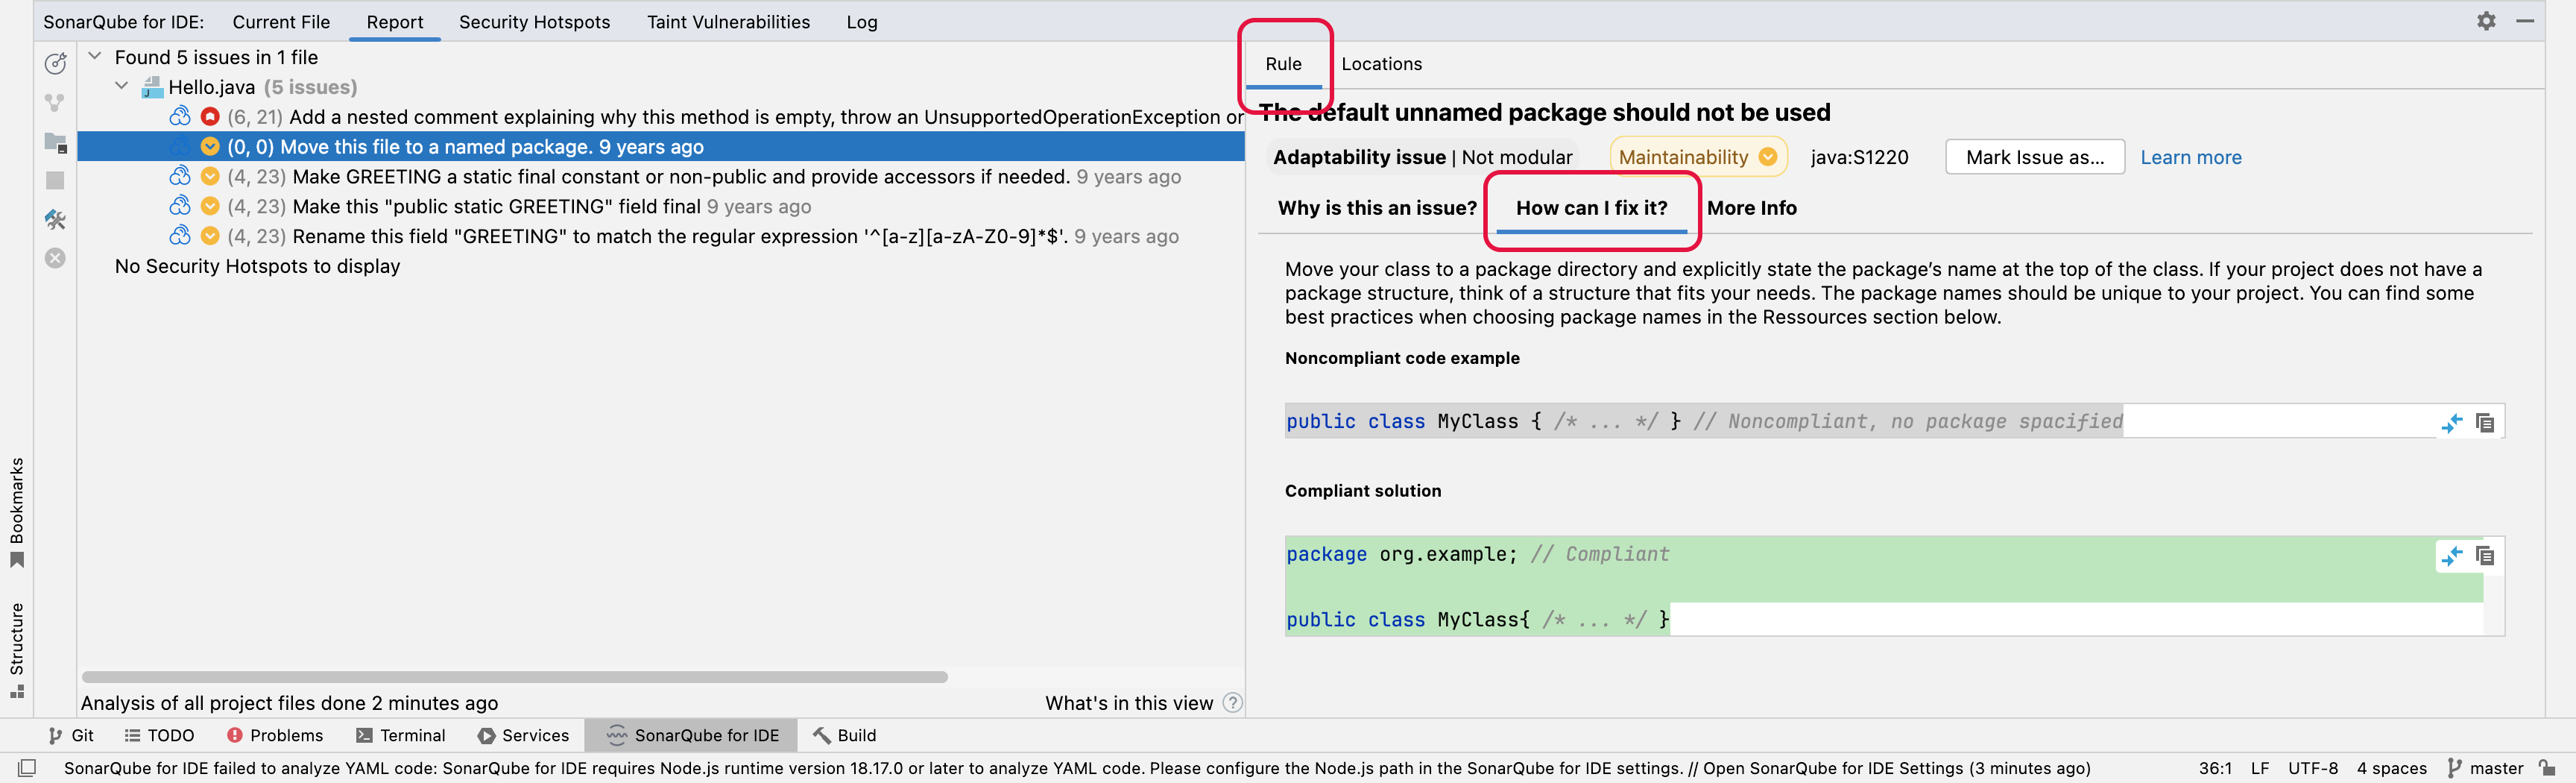Select the 'Rename this field "GREETING"' issue
The height and width of the screenshot is (783, 2576).
click(x=661, y=236)
